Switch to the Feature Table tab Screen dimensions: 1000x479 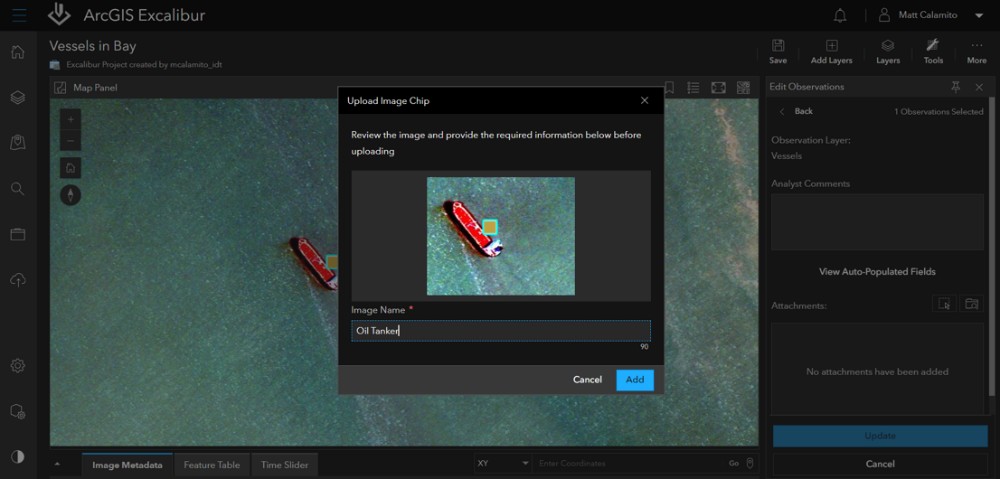[x=212, y=465]
